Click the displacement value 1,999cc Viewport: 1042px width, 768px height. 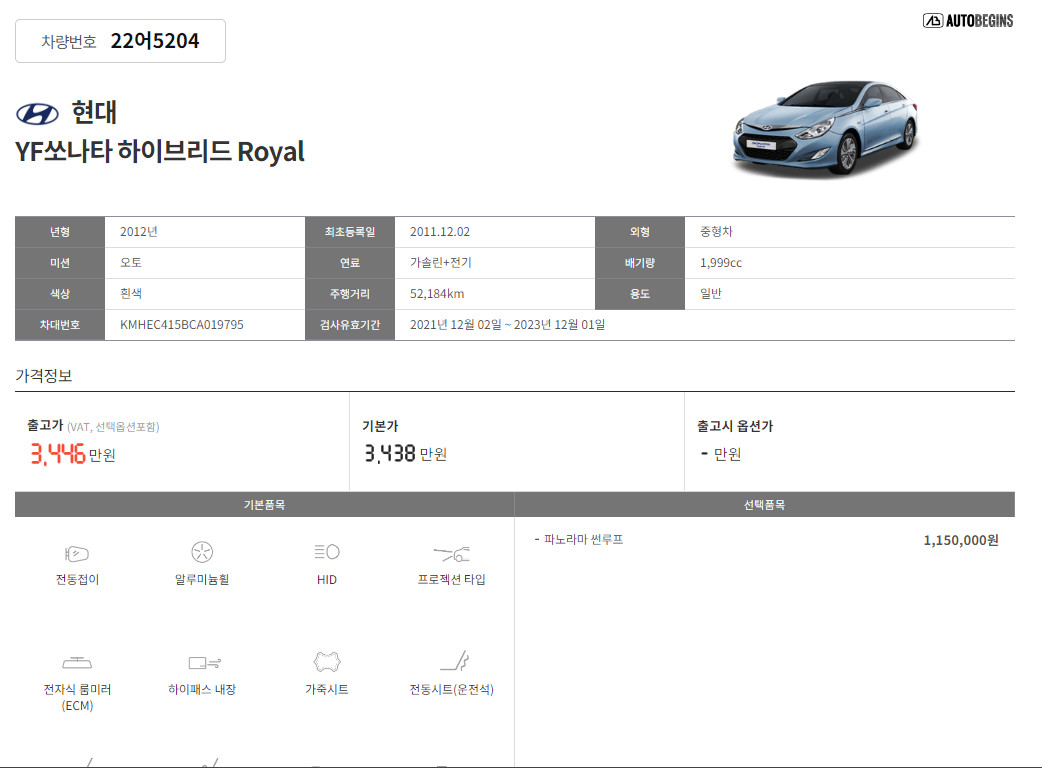pyautogui.click(x=721, y=262)
